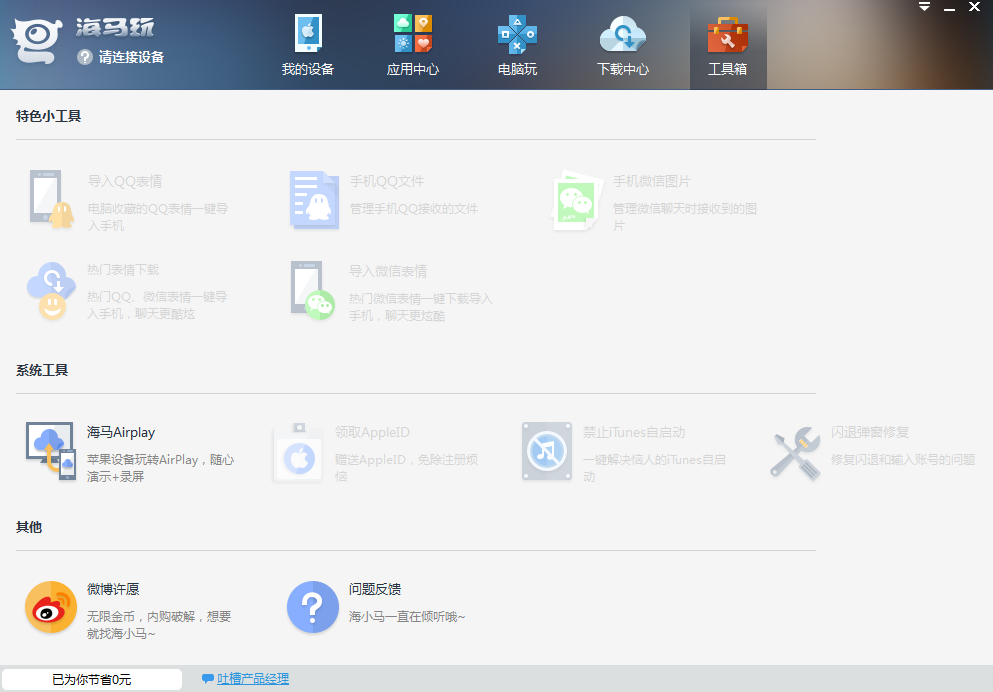Viewport: 993px width, 692px height.
Task: Click the 热门表情下载 title
Action: [x=123, y=270]
